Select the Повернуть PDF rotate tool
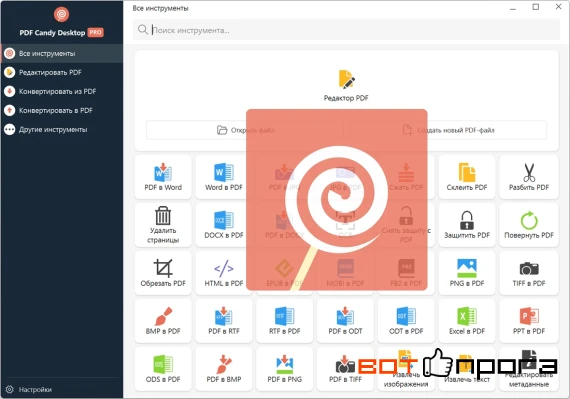Viewport: 570px width, 399px height. pyautogui.click(x=529, y=225)
